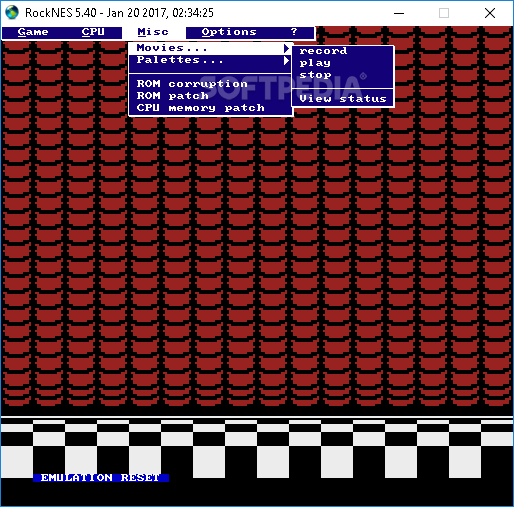This screenshot has height=507, width=514.
Task: Expand the Palettes submenu arrow
Action: [x=286, y=60]
